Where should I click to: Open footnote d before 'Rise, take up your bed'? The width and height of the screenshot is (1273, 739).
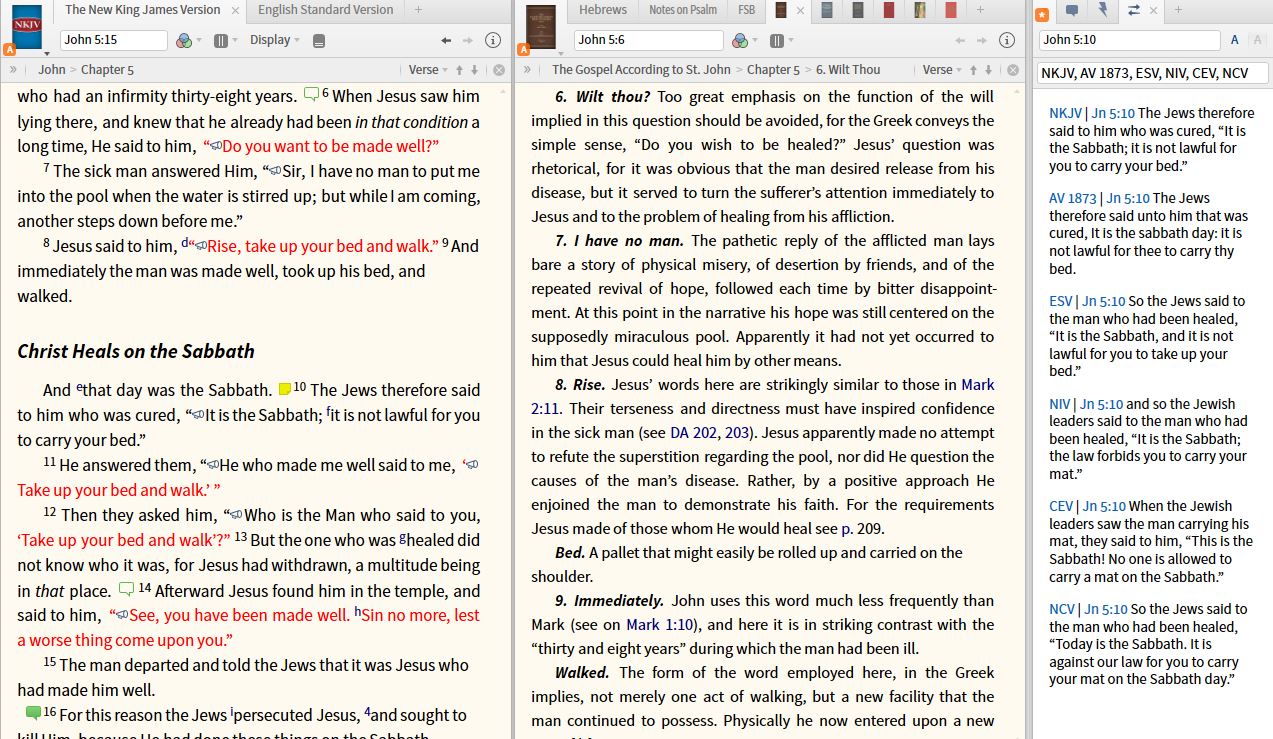[184, 243]
